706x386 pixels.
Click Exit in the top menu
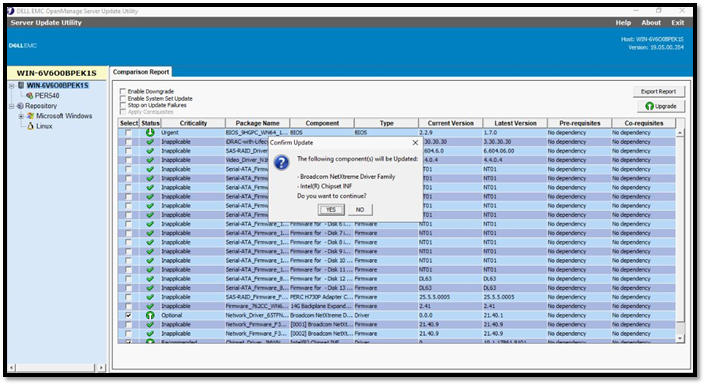[x=678, y=23]
